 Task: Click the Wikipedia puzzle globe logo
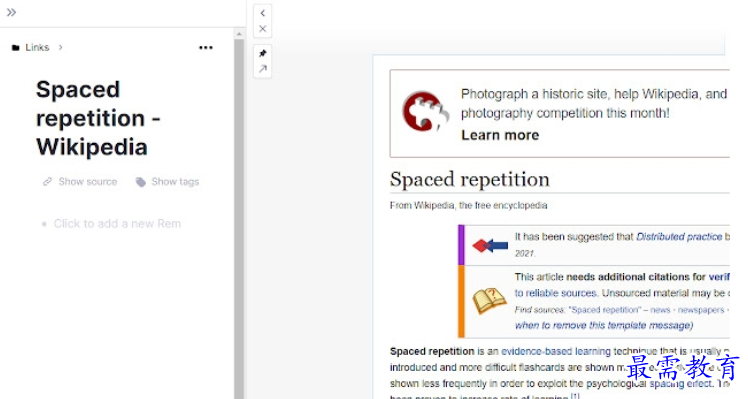pos(425,111)
